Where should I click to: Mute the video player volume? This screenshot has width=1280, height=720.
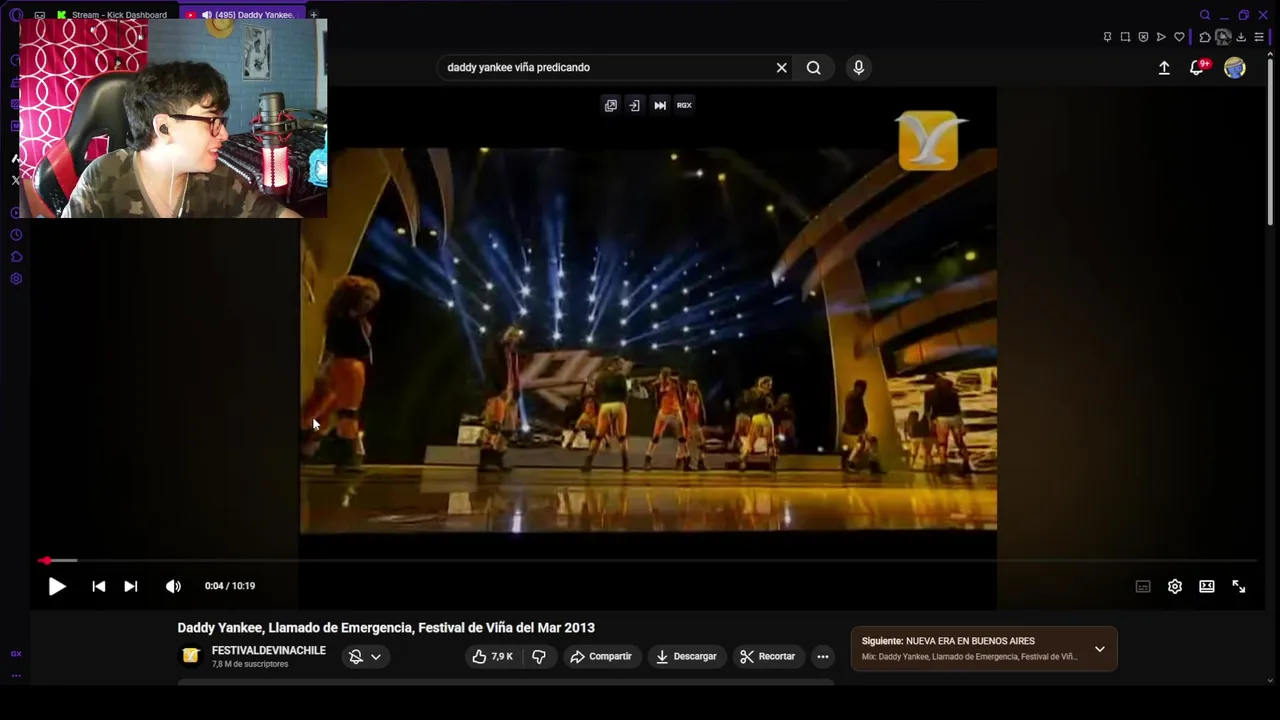[173, 586]
